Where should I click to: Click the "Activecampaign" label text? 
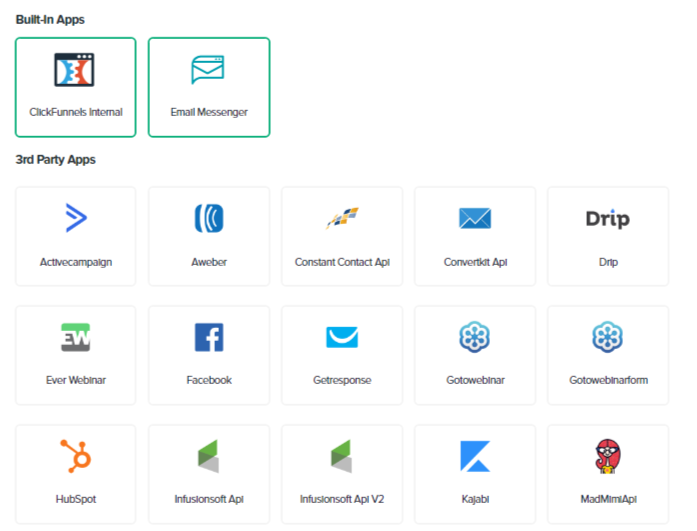point(76,262)
